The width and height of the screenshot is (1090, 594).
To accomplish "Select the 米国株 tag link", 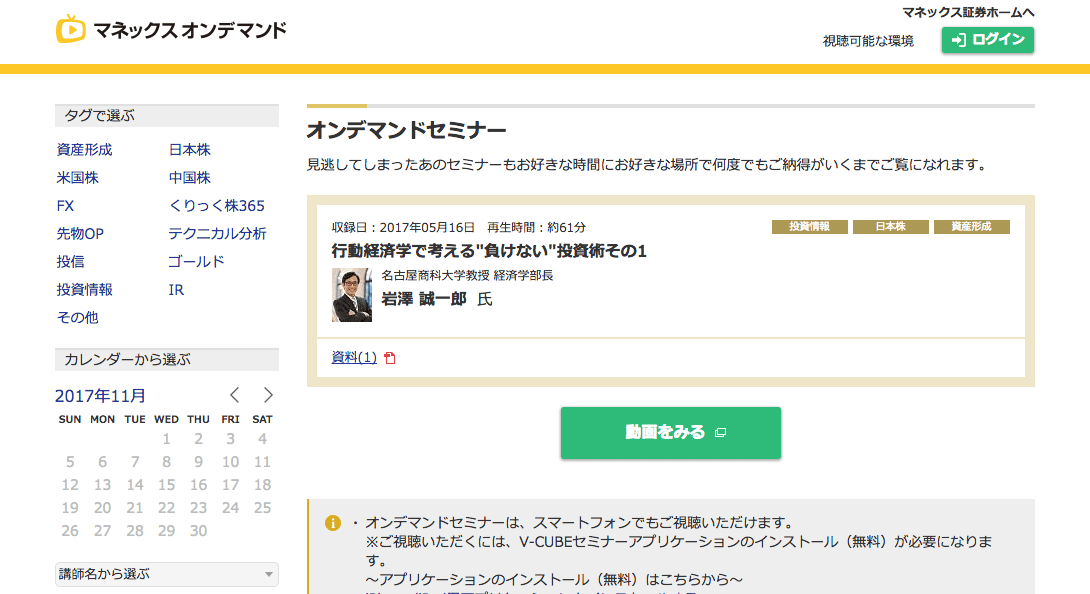I will [77, 178].
